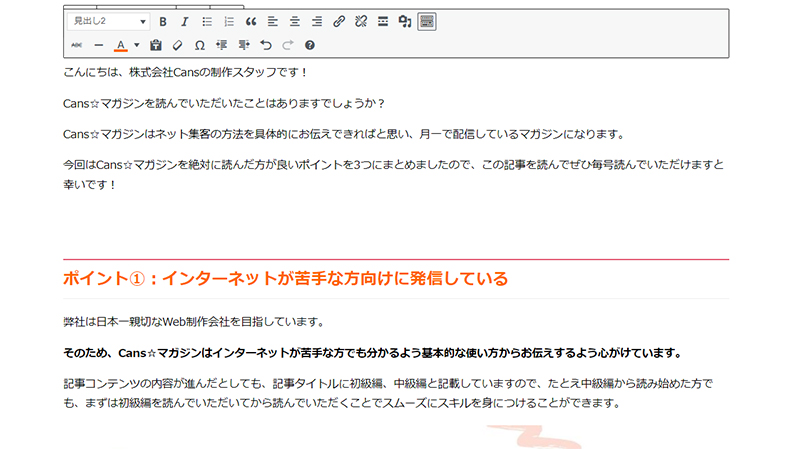Image resolution: width=800 pixels, height=450 pixels.
Task: Open the 見出し2 paragraph format dropdown
Action: (x=109, y=21)
